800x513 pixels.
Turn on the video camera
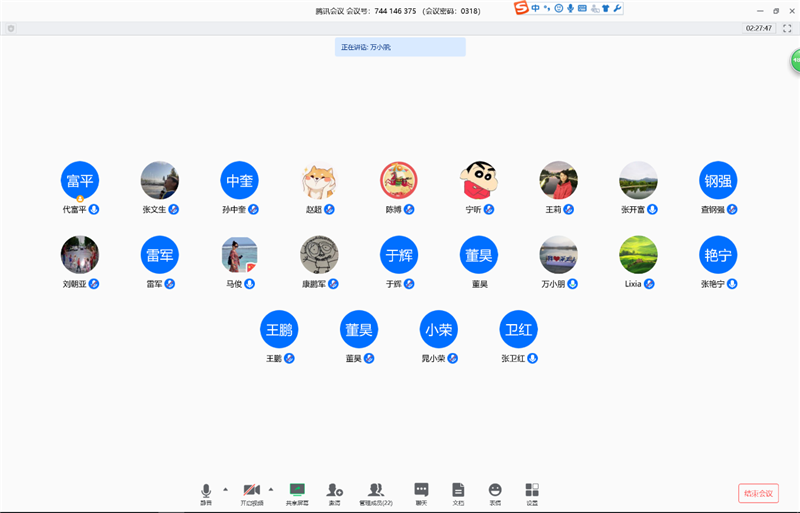(252, 491)
